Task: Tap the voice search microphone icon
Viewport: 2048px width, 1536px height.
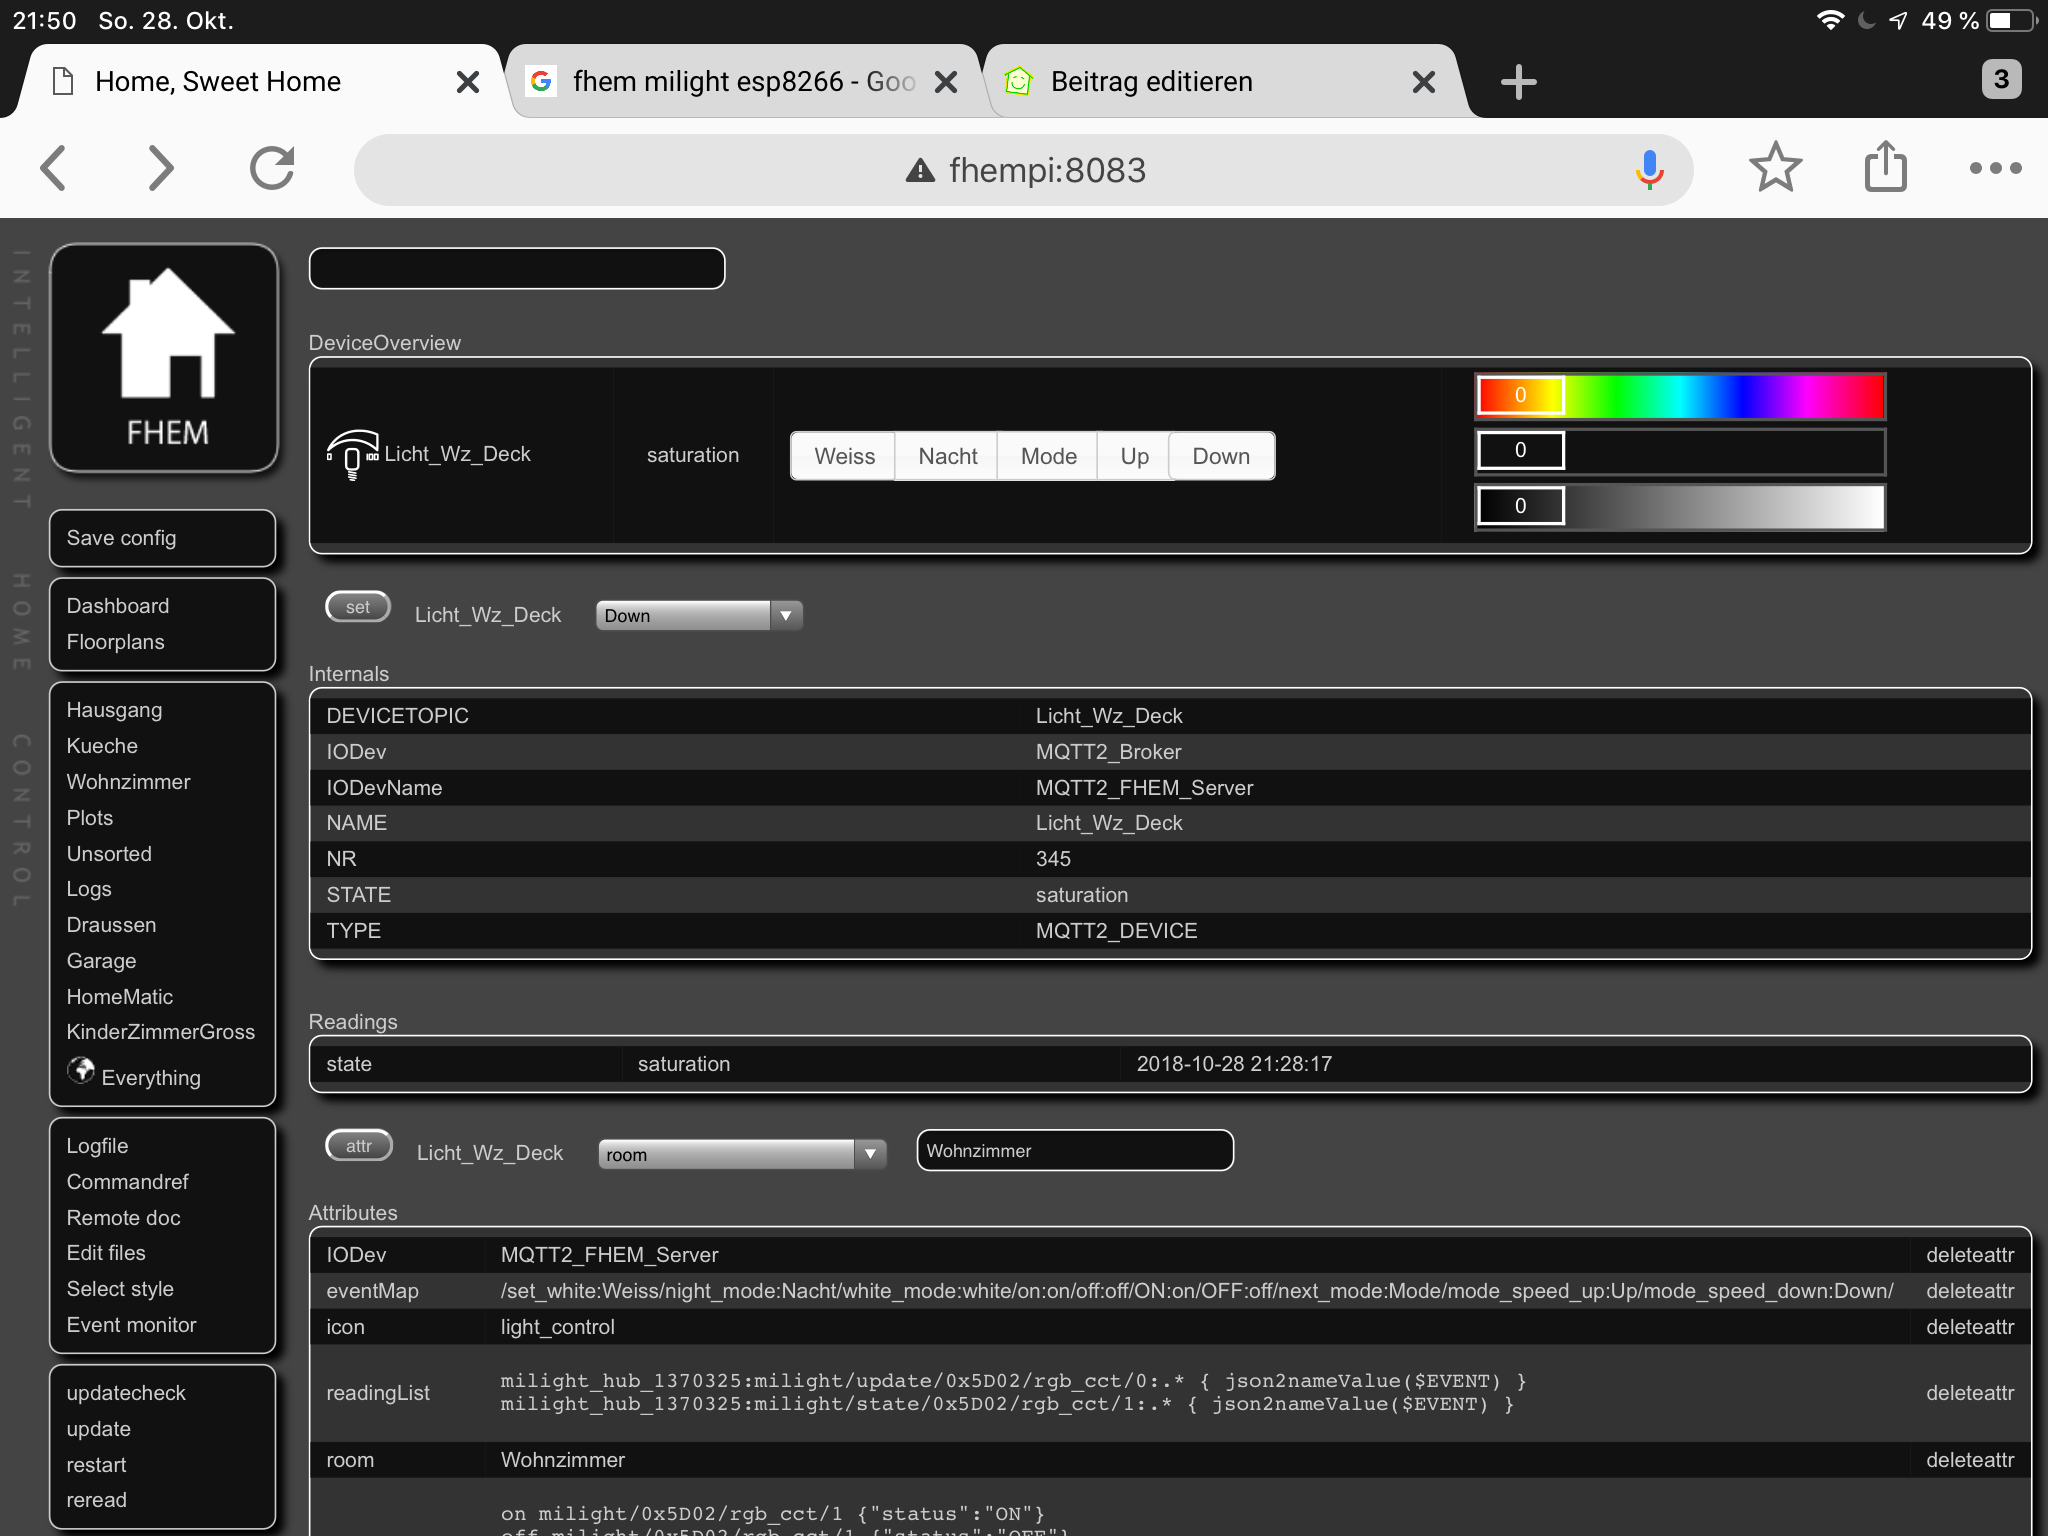Action: point(1649,170)
